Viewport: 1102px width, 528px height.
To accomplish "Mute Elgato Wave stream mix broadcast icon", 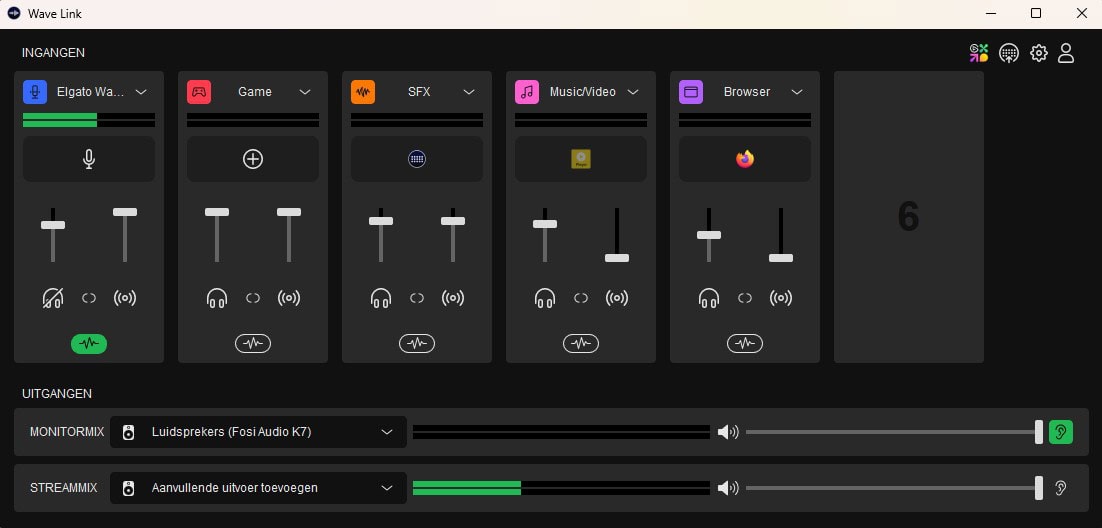I will 125,298.
